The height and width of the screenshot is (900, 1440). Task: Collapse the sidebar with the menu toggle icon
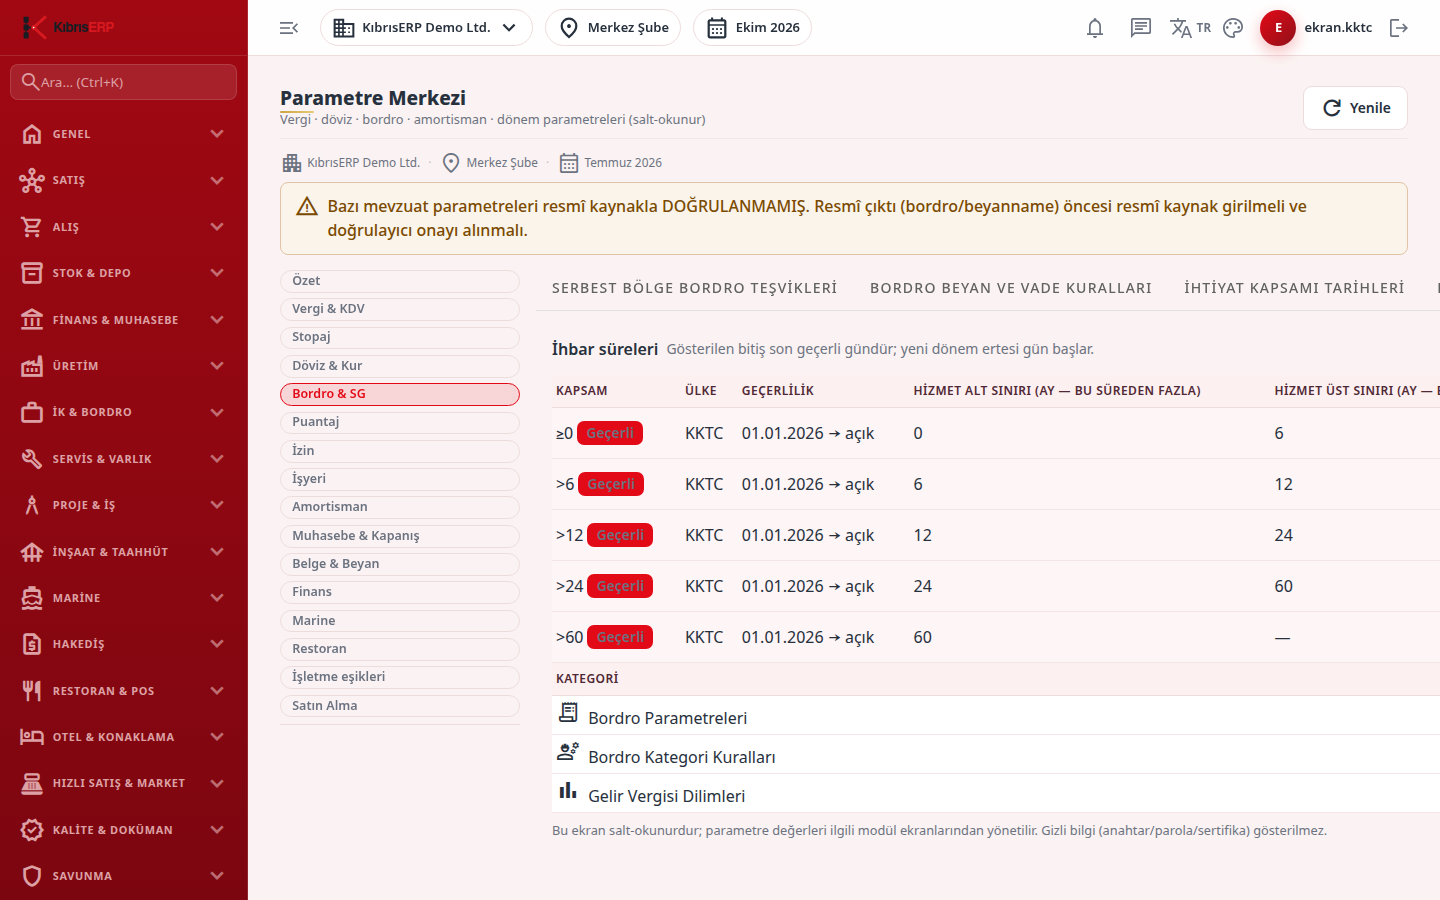coord(289,28)
